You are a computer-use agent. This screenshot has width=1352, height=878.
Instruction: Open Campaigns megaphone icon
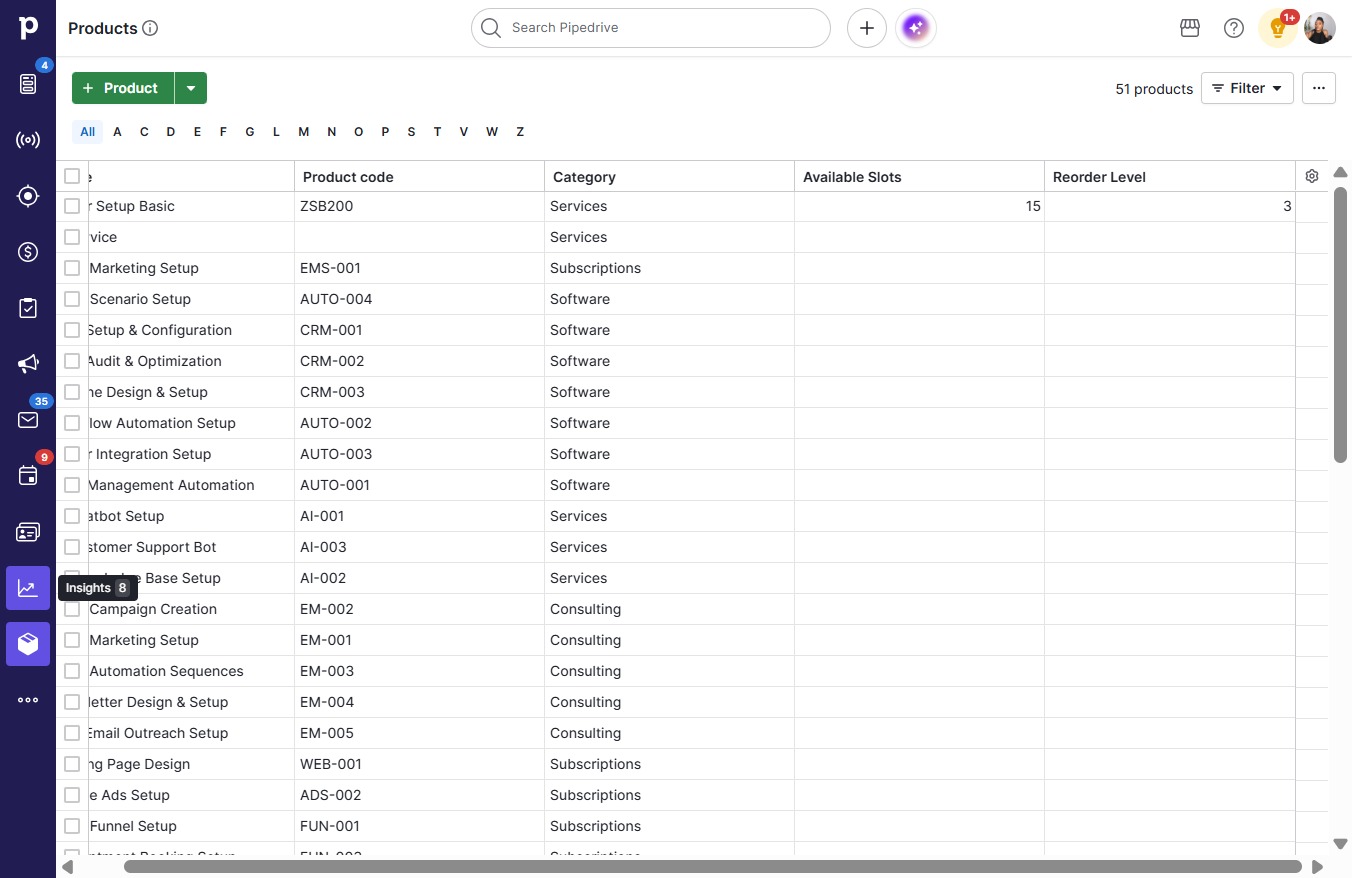(28, 364)
